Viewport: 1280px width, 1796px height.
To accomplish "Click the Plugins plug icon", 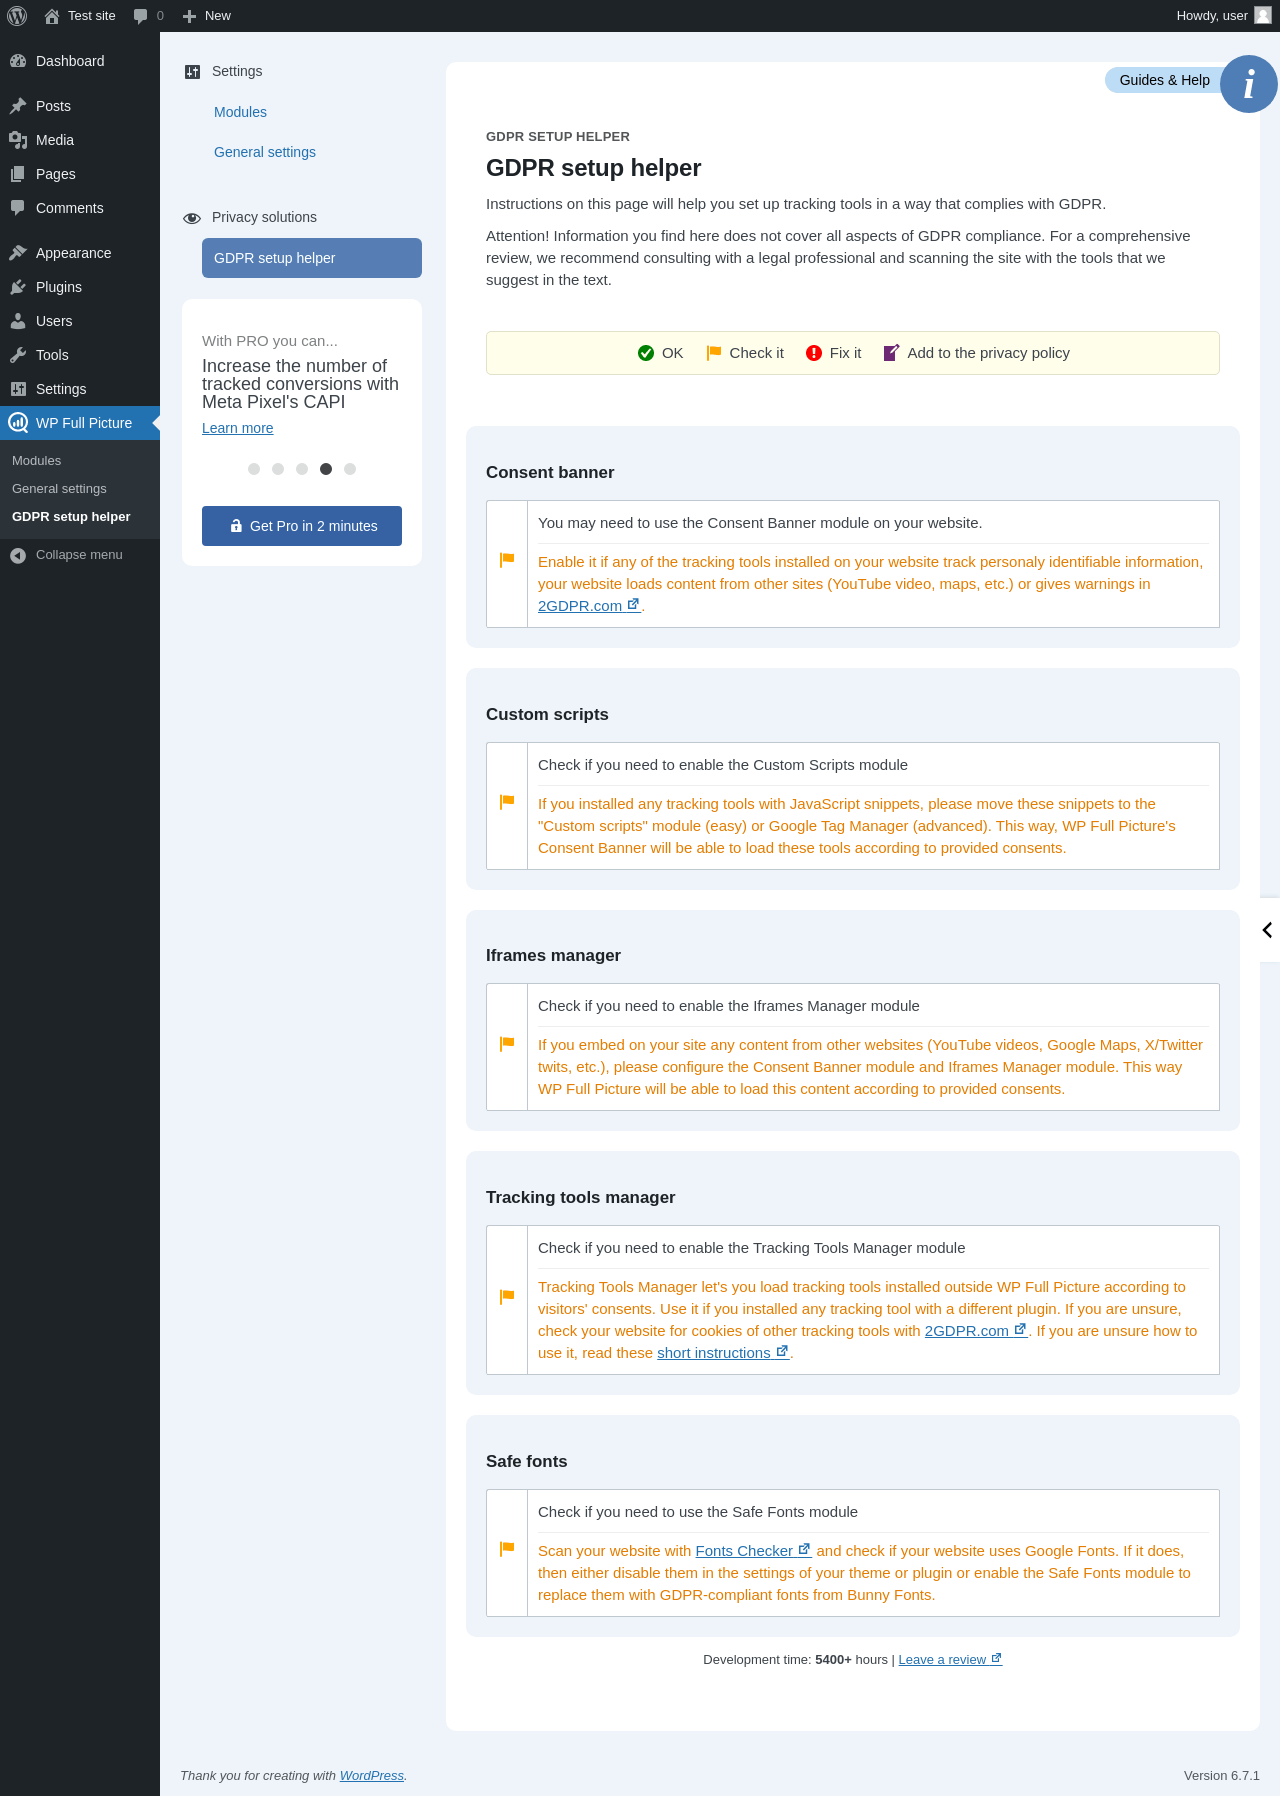I will pyautogui.click(x=18, y=287).
